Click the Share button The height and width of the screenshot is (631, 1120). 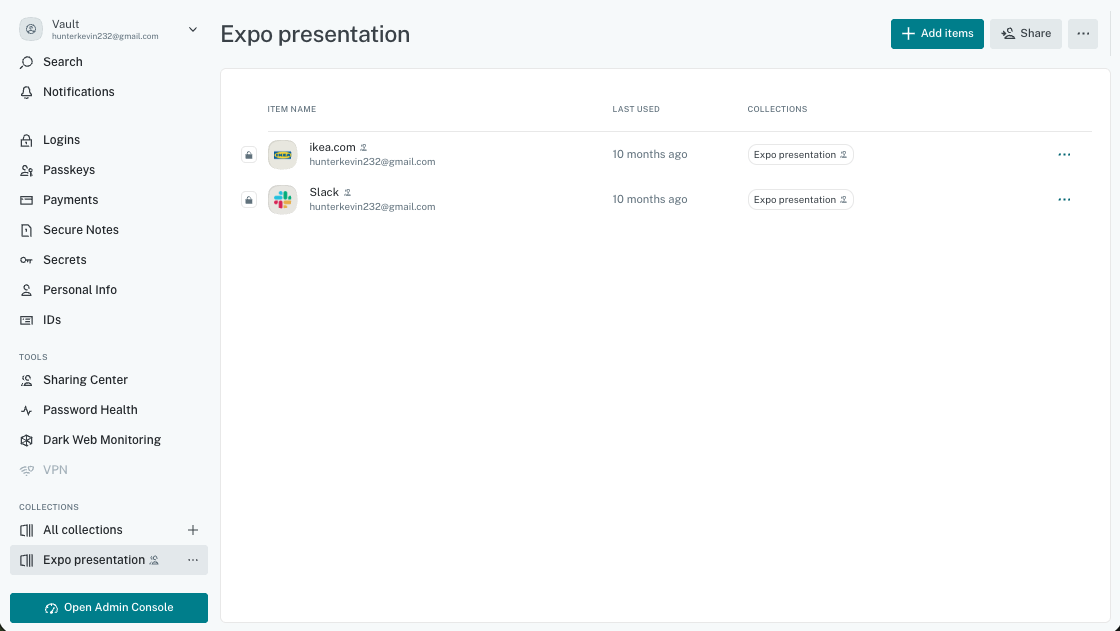1026,34
